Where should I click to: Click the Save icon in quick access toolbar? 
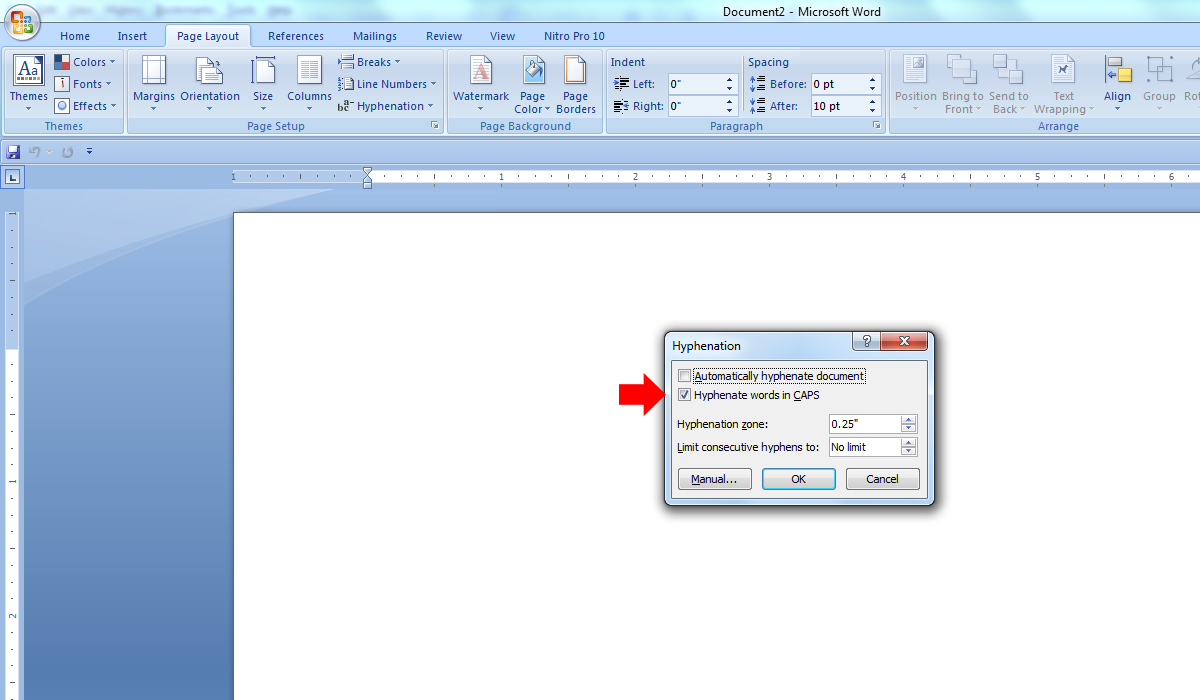[13, 152]
